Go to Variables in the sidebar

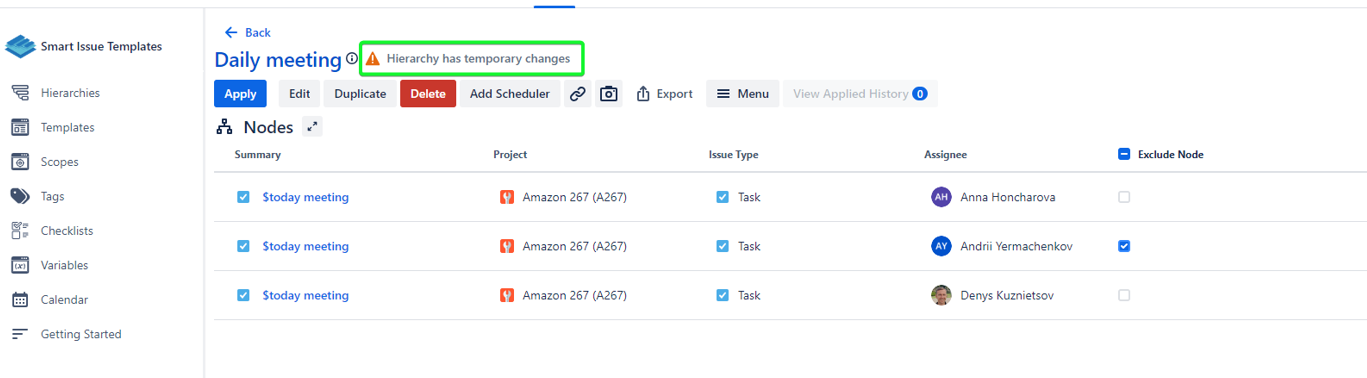[64, 265]
